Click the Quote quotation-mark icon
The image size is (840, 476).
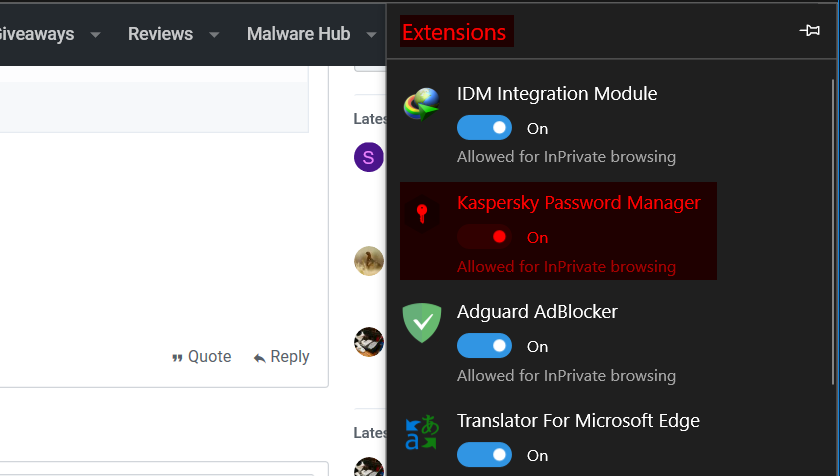tap(177, 357)
